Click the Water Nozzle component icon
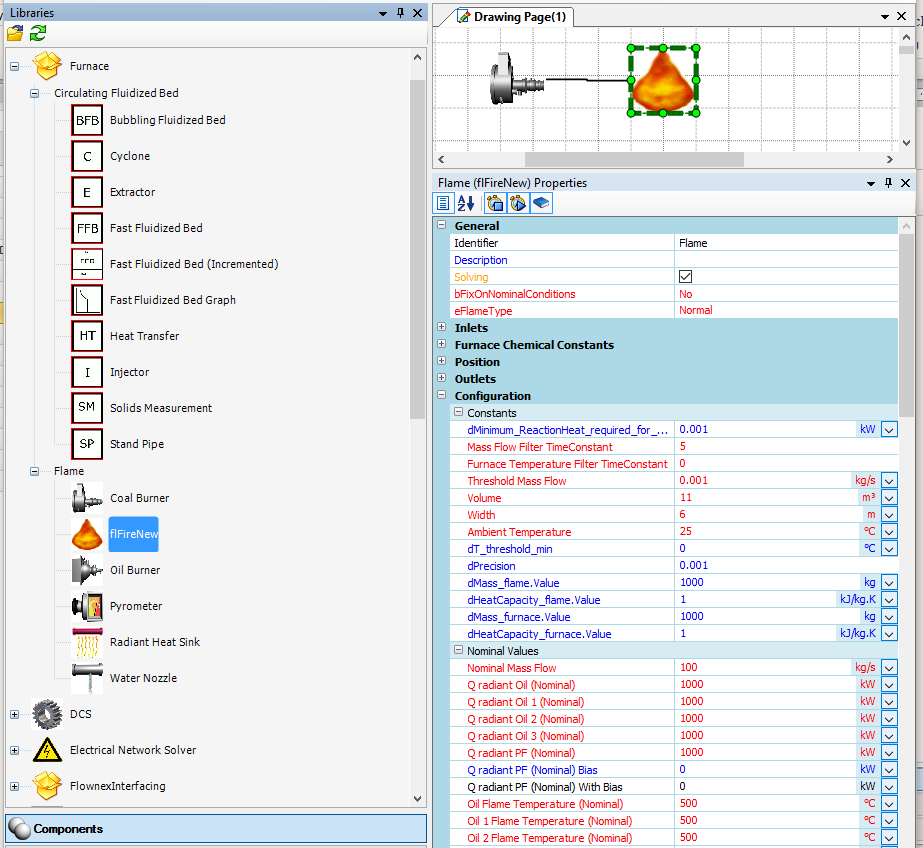This screenshot has height=848, width=923. 87,678
